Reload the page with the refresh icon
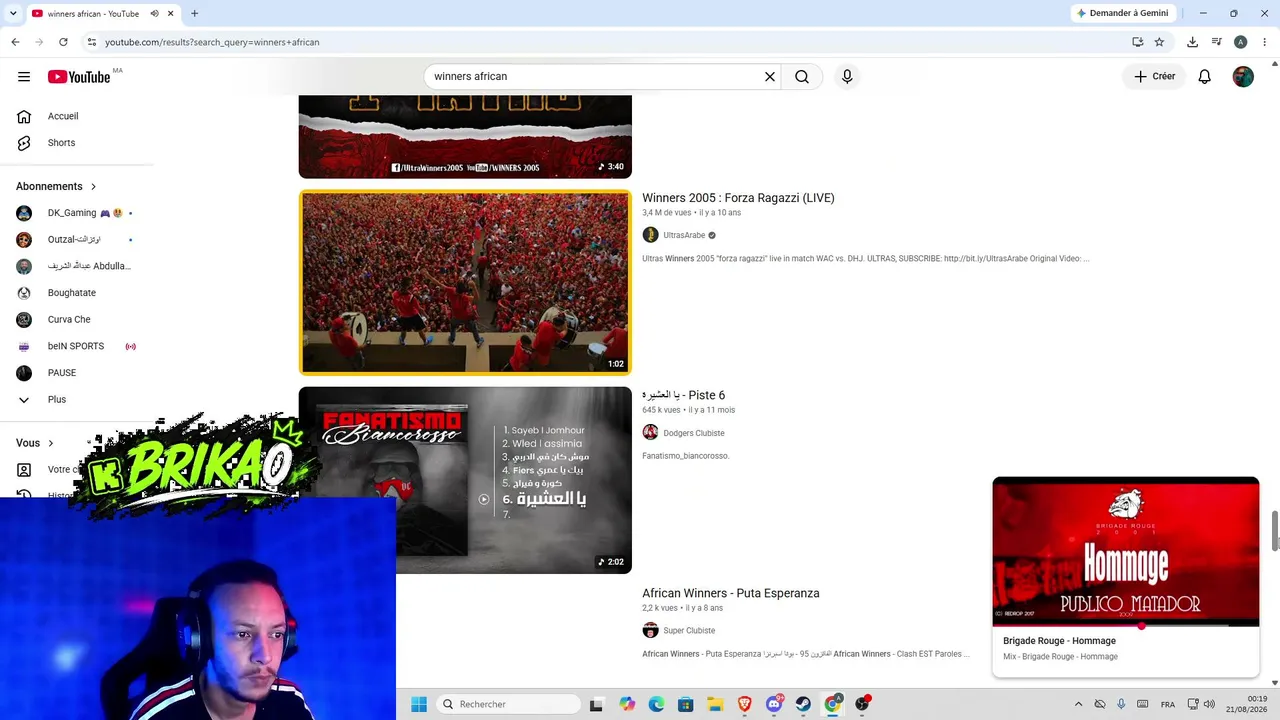 click(63, 42)
